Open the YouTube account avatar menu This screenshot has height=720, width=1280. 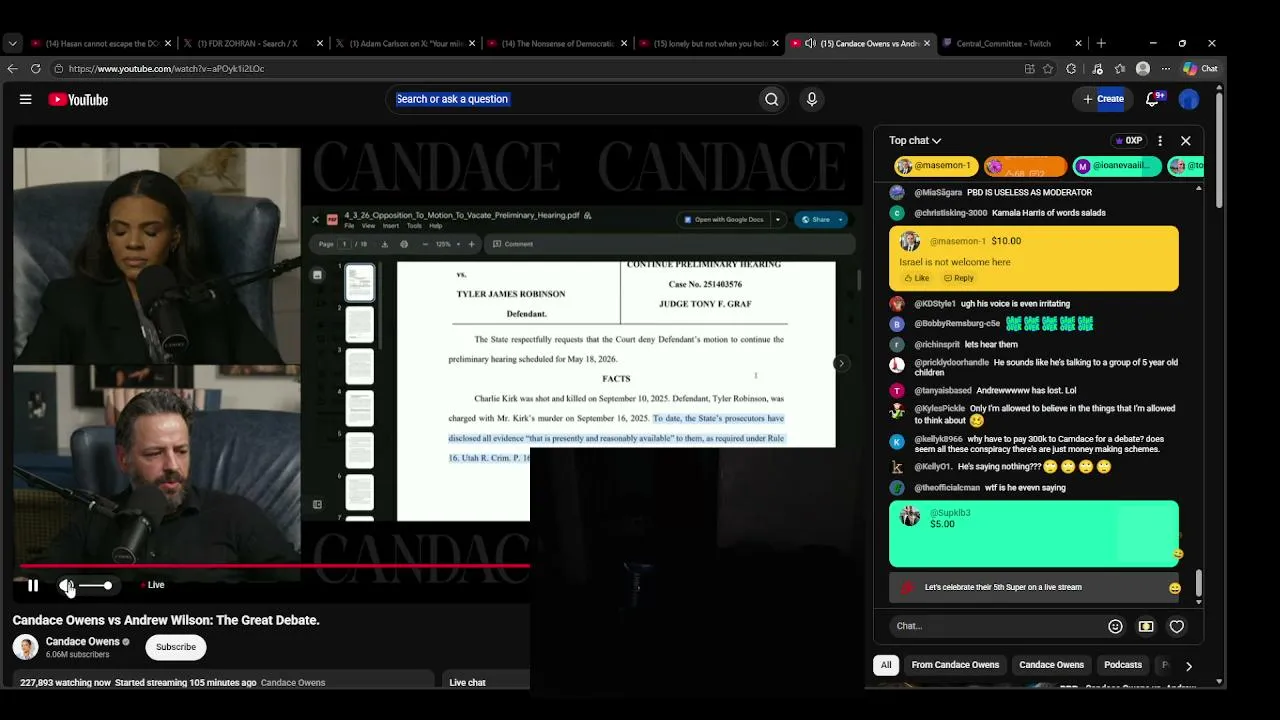click(x=1189, y=99)
